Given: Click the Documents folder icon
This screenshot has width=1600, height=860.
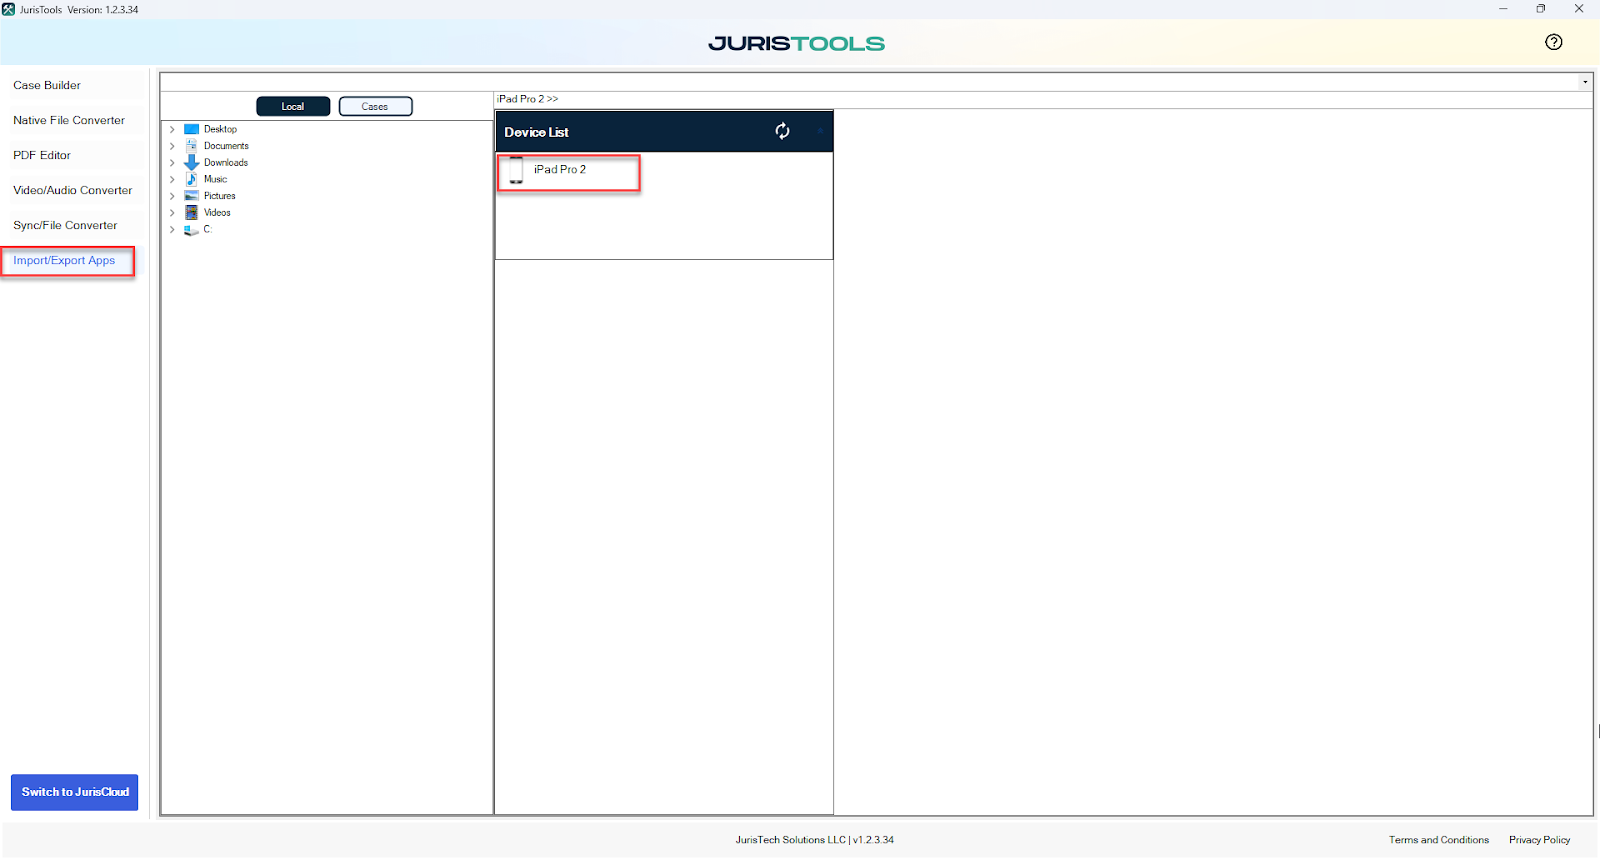Looking at the screenshot, I should (191, 146).
